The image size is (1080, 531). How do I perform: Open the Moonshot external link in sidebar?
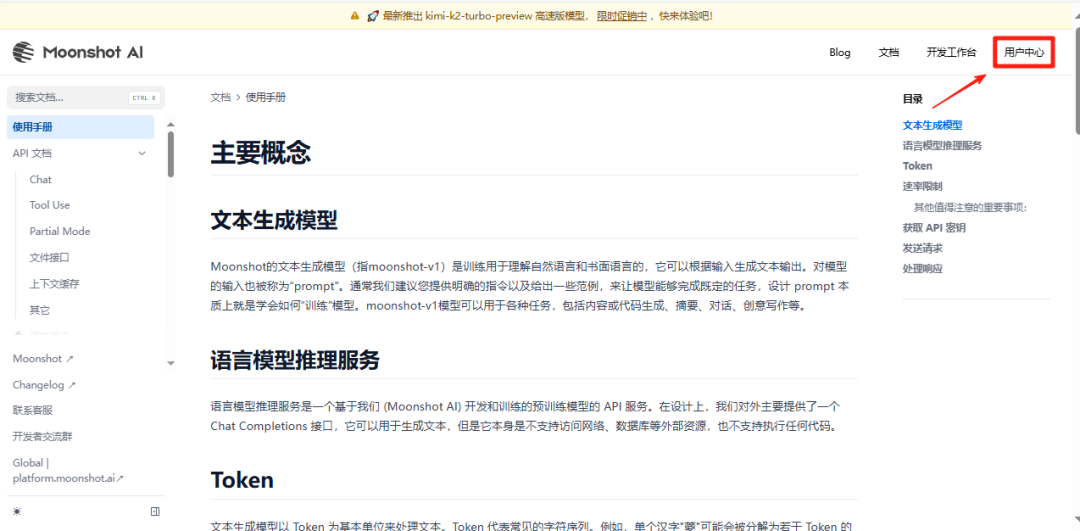pyautogui.click(x=43, y=359)
